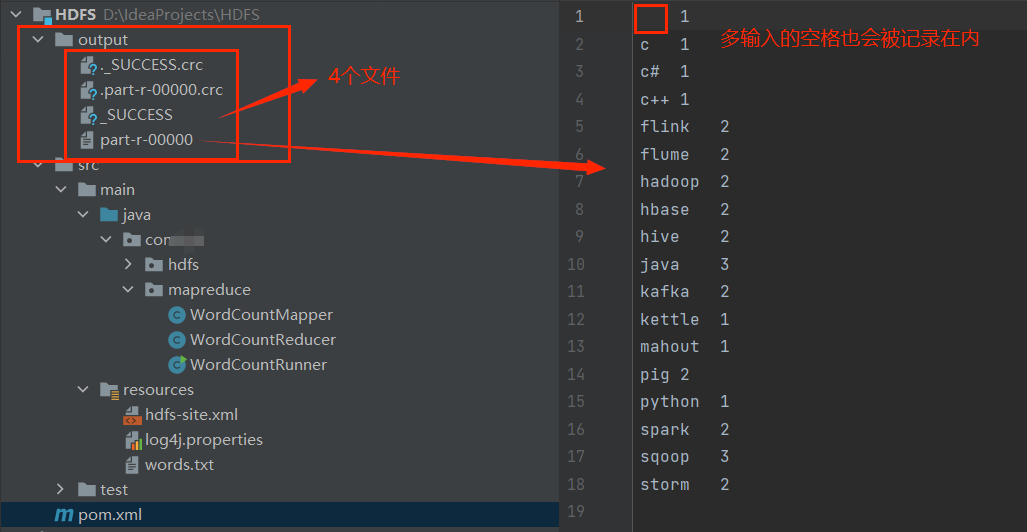Click the WordCountMapper class icon
1027x532 pixels.
click(x=176, y=315)
